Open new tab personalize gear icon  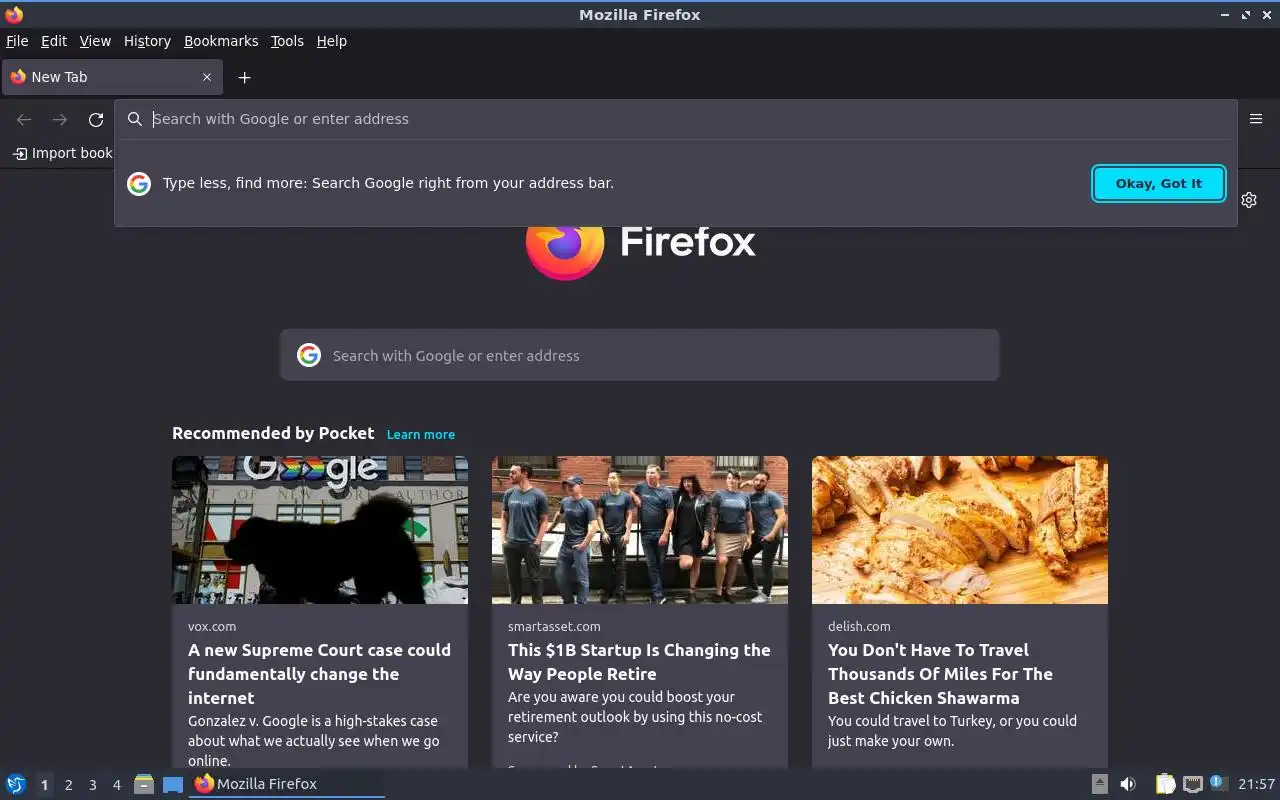pos(1249,200)
